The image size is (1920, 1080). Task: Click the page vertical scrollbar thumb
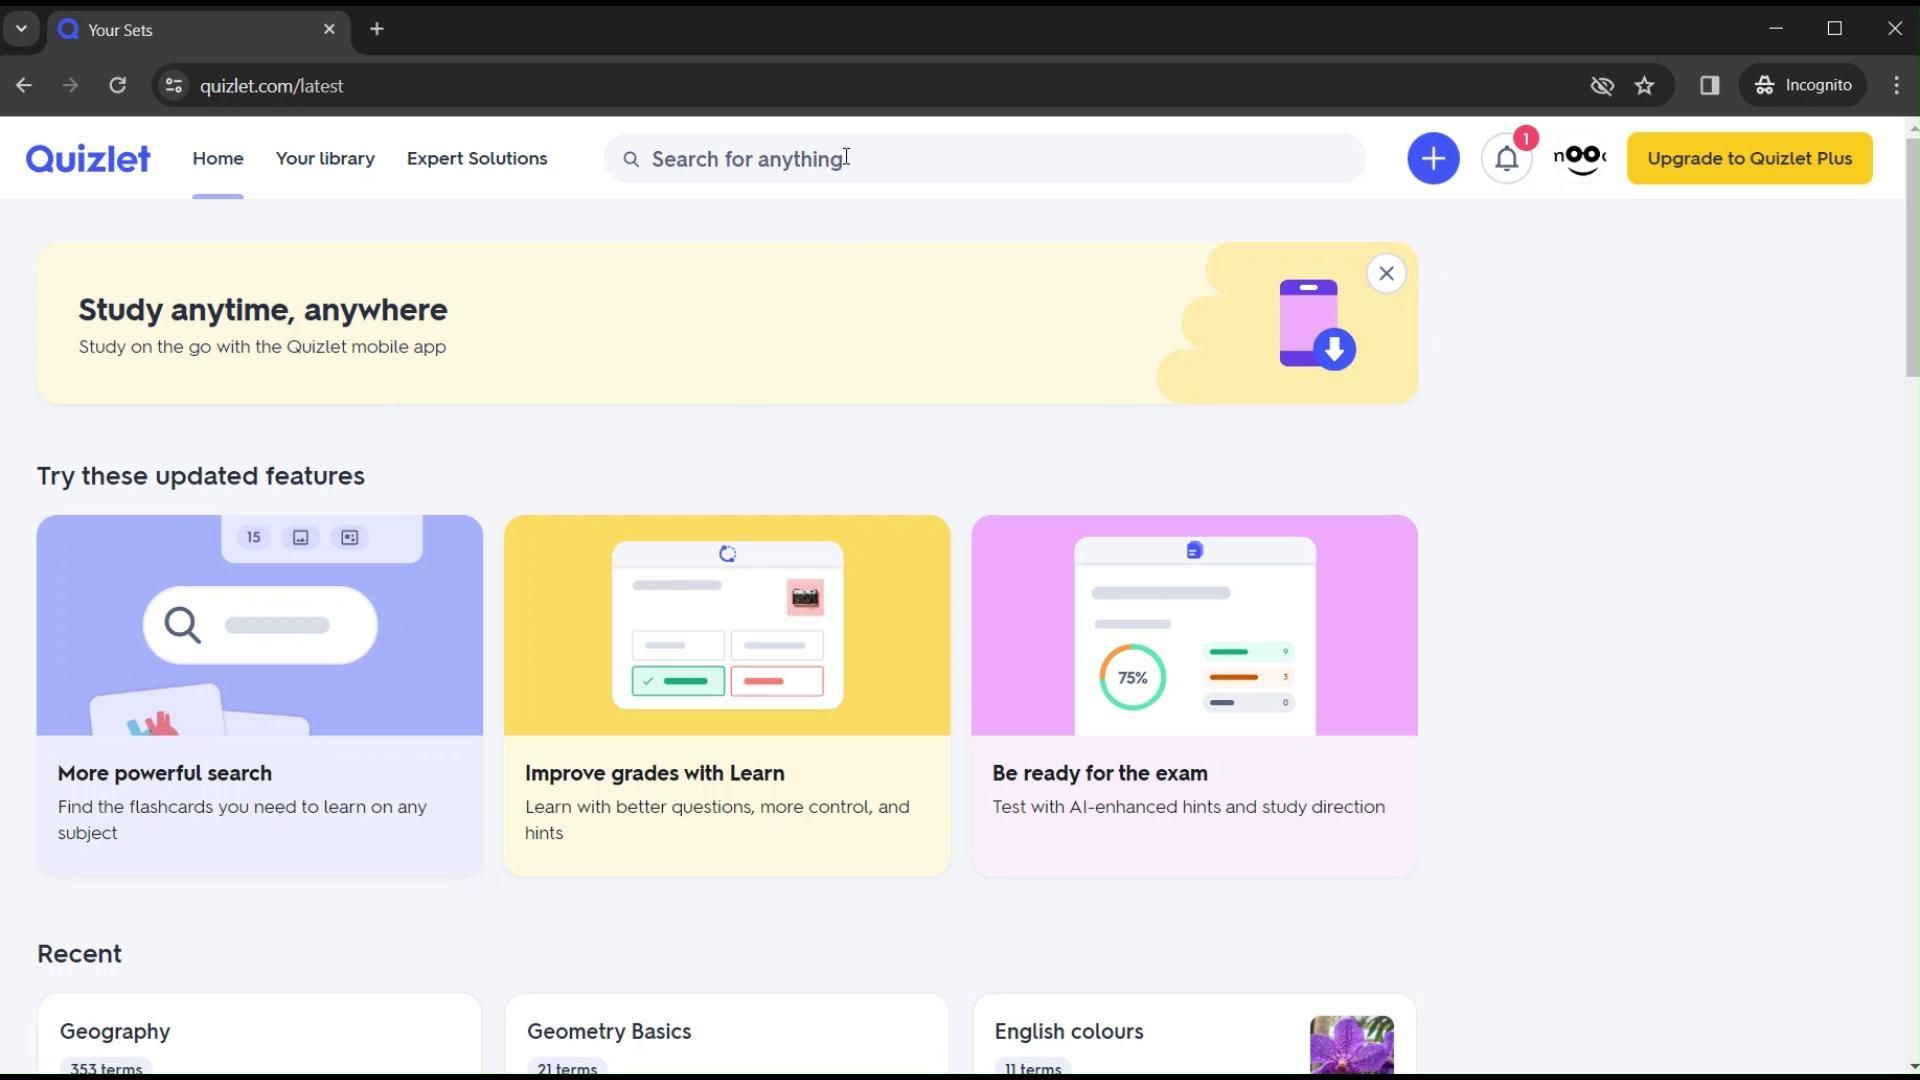click(1912, 258)
